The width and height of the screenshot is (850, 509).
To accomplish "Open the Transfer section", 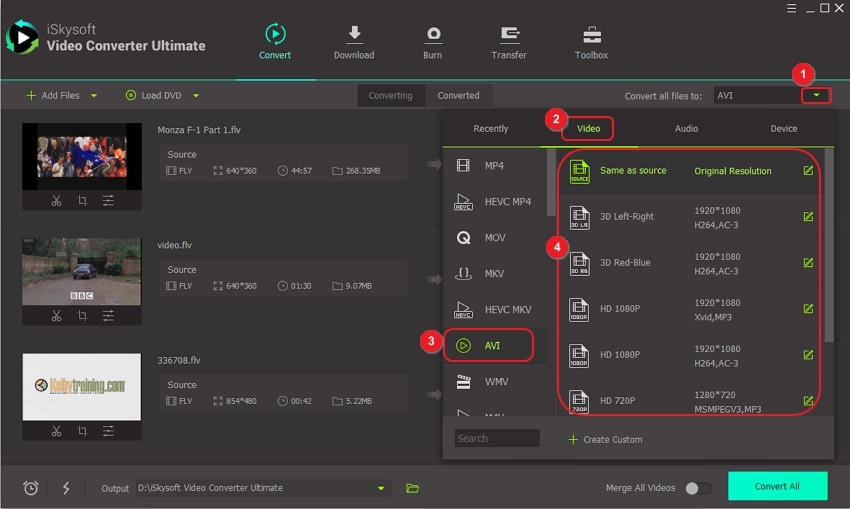I will point(508,42).
